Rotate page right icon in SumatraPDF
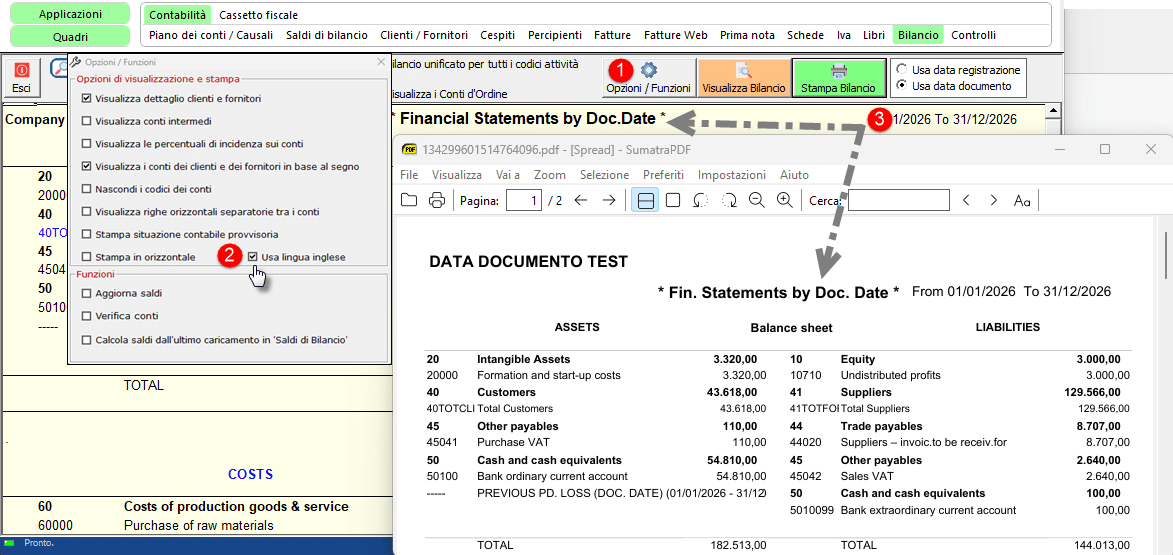 (729, 200)
